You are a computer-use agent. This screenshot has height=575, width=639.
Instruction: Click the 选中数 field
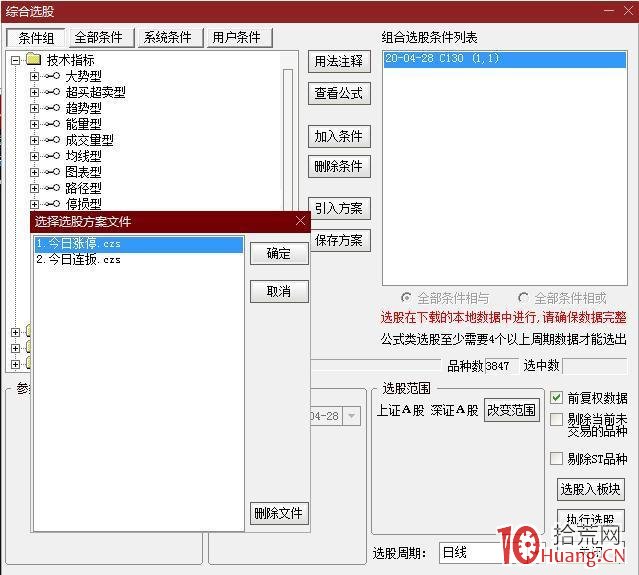(595, 366)
